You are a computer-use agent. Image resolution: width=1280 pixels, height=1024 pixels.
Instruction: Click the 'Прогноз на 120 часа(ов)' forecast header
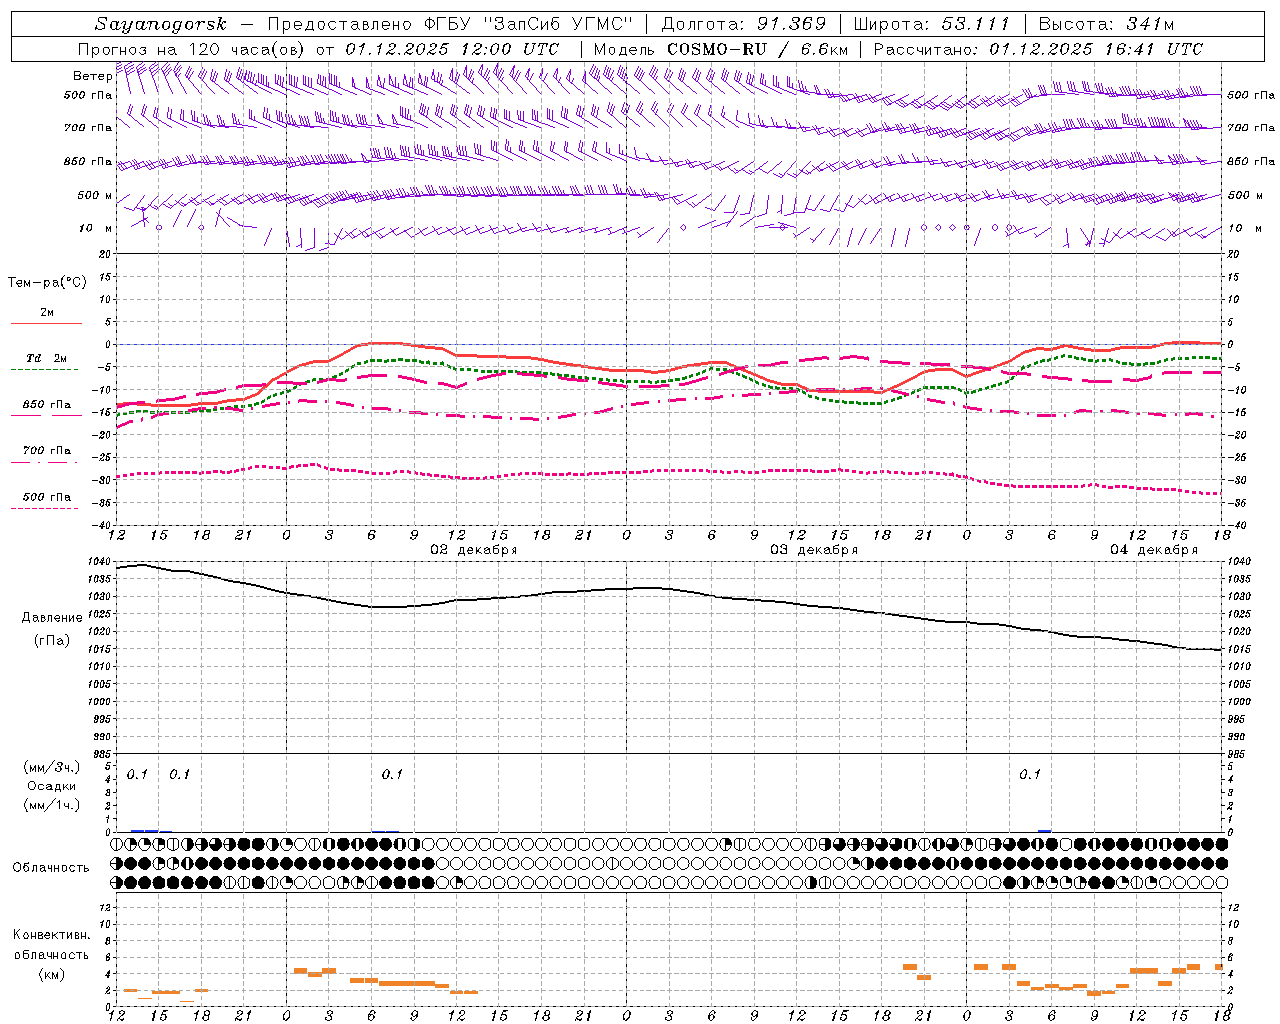point(192,49)
